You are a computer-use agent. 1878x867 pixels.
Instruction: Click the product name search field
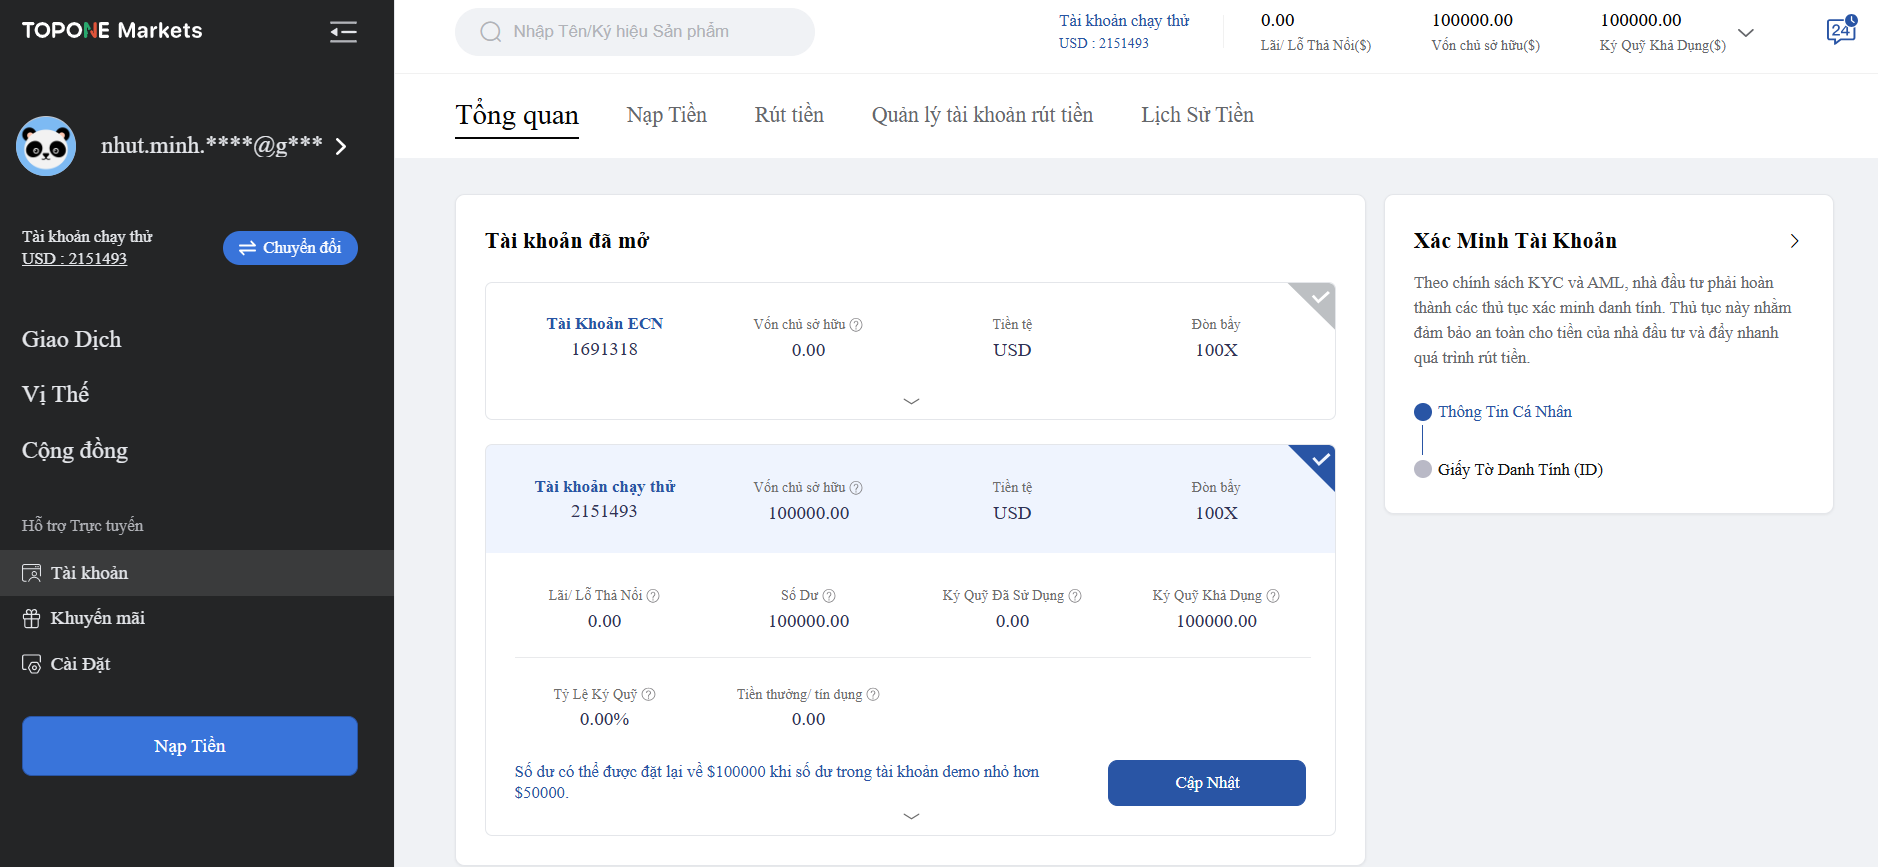point(635,32)
